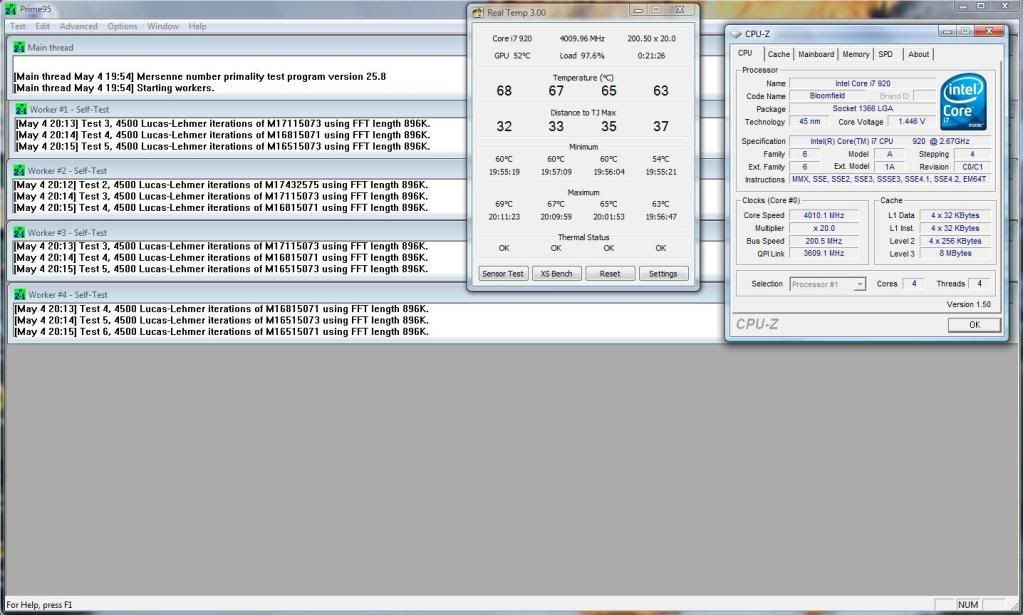Image resolution: width=1023 pixels, height=615 pixels.
Task: Click the minimum temperature 54°C entry
Action: pos(661,159)
